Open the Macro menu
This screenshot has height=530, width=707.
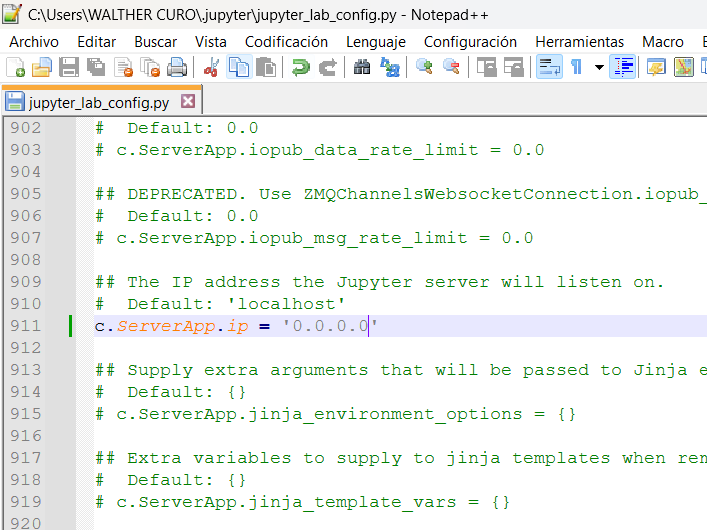[x=663, y=42]
